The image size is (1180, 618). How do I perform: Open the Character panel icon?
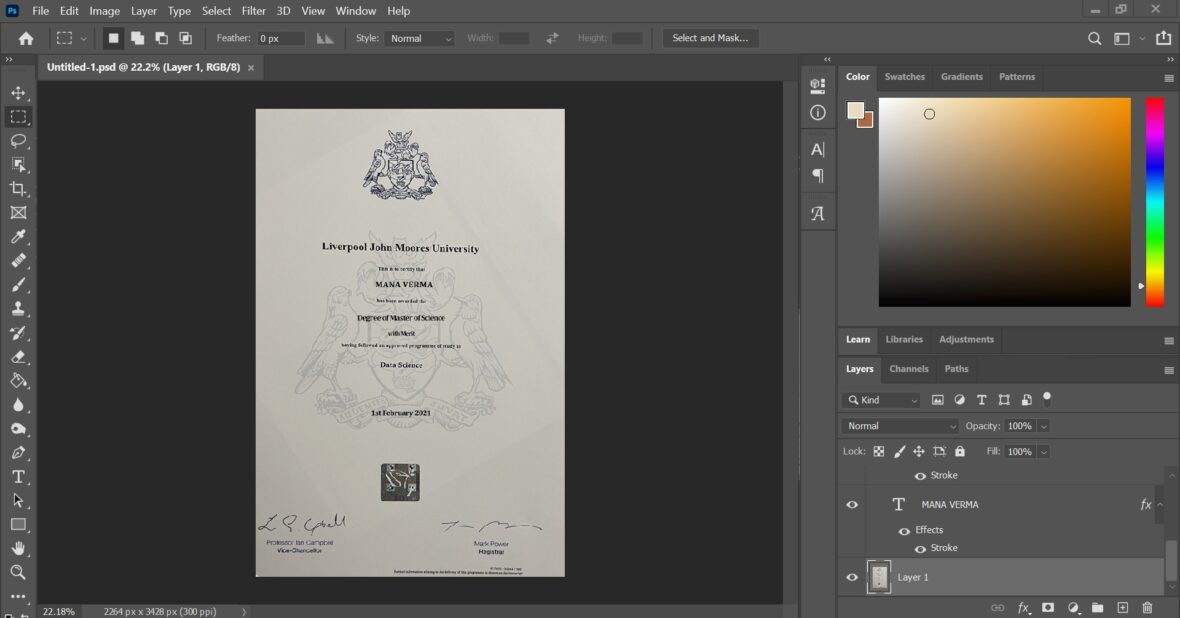click(817, 149)
